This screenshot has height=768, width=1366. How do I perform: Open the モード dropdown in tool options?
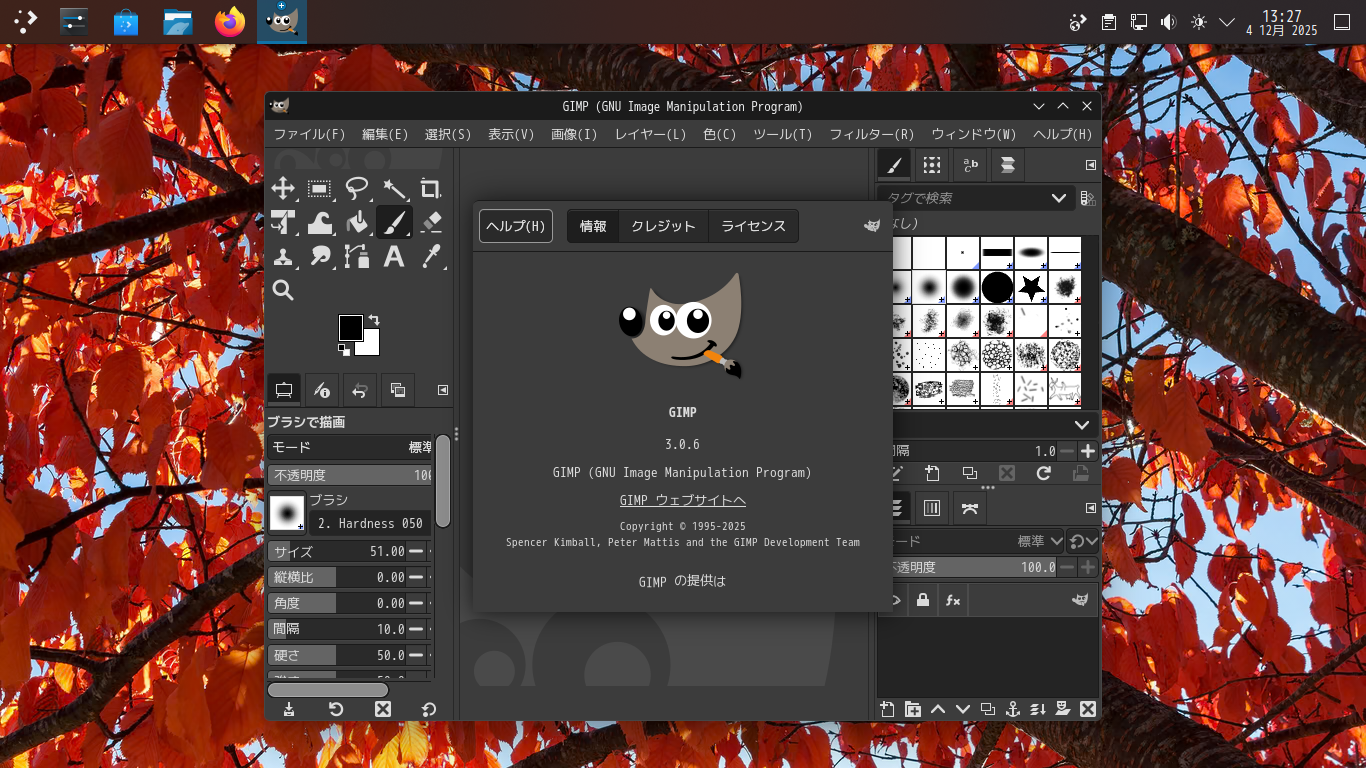pos(350,447)
